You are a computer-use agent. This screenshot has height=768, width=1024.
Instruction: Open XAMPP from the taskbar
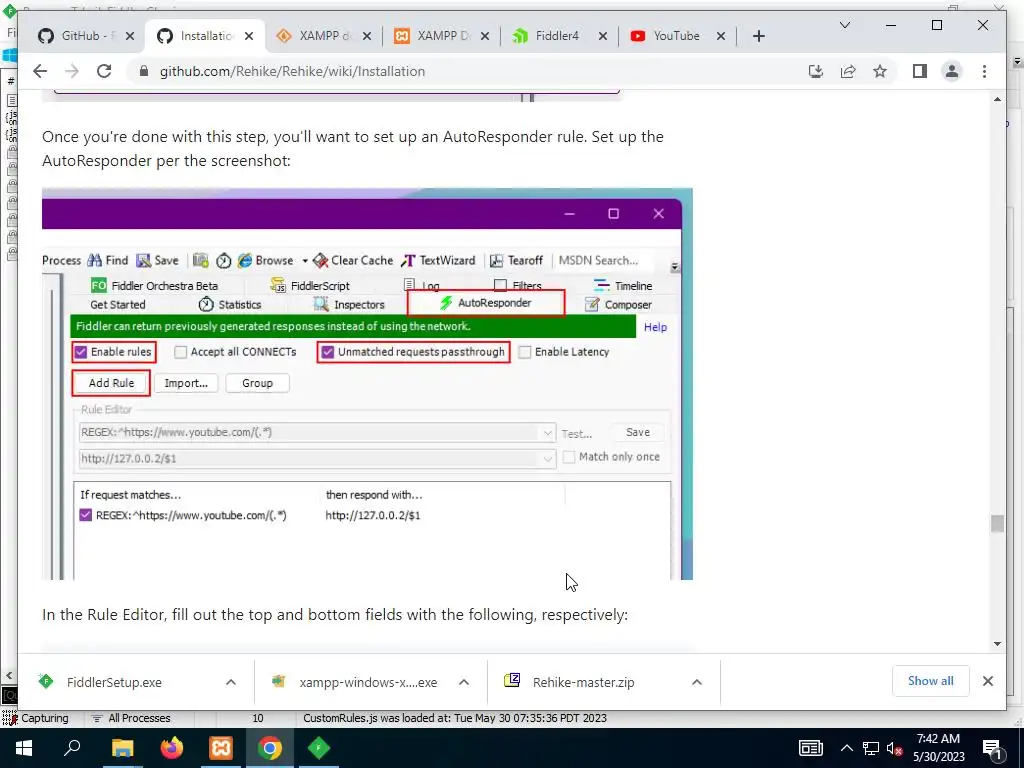(221, 748)
